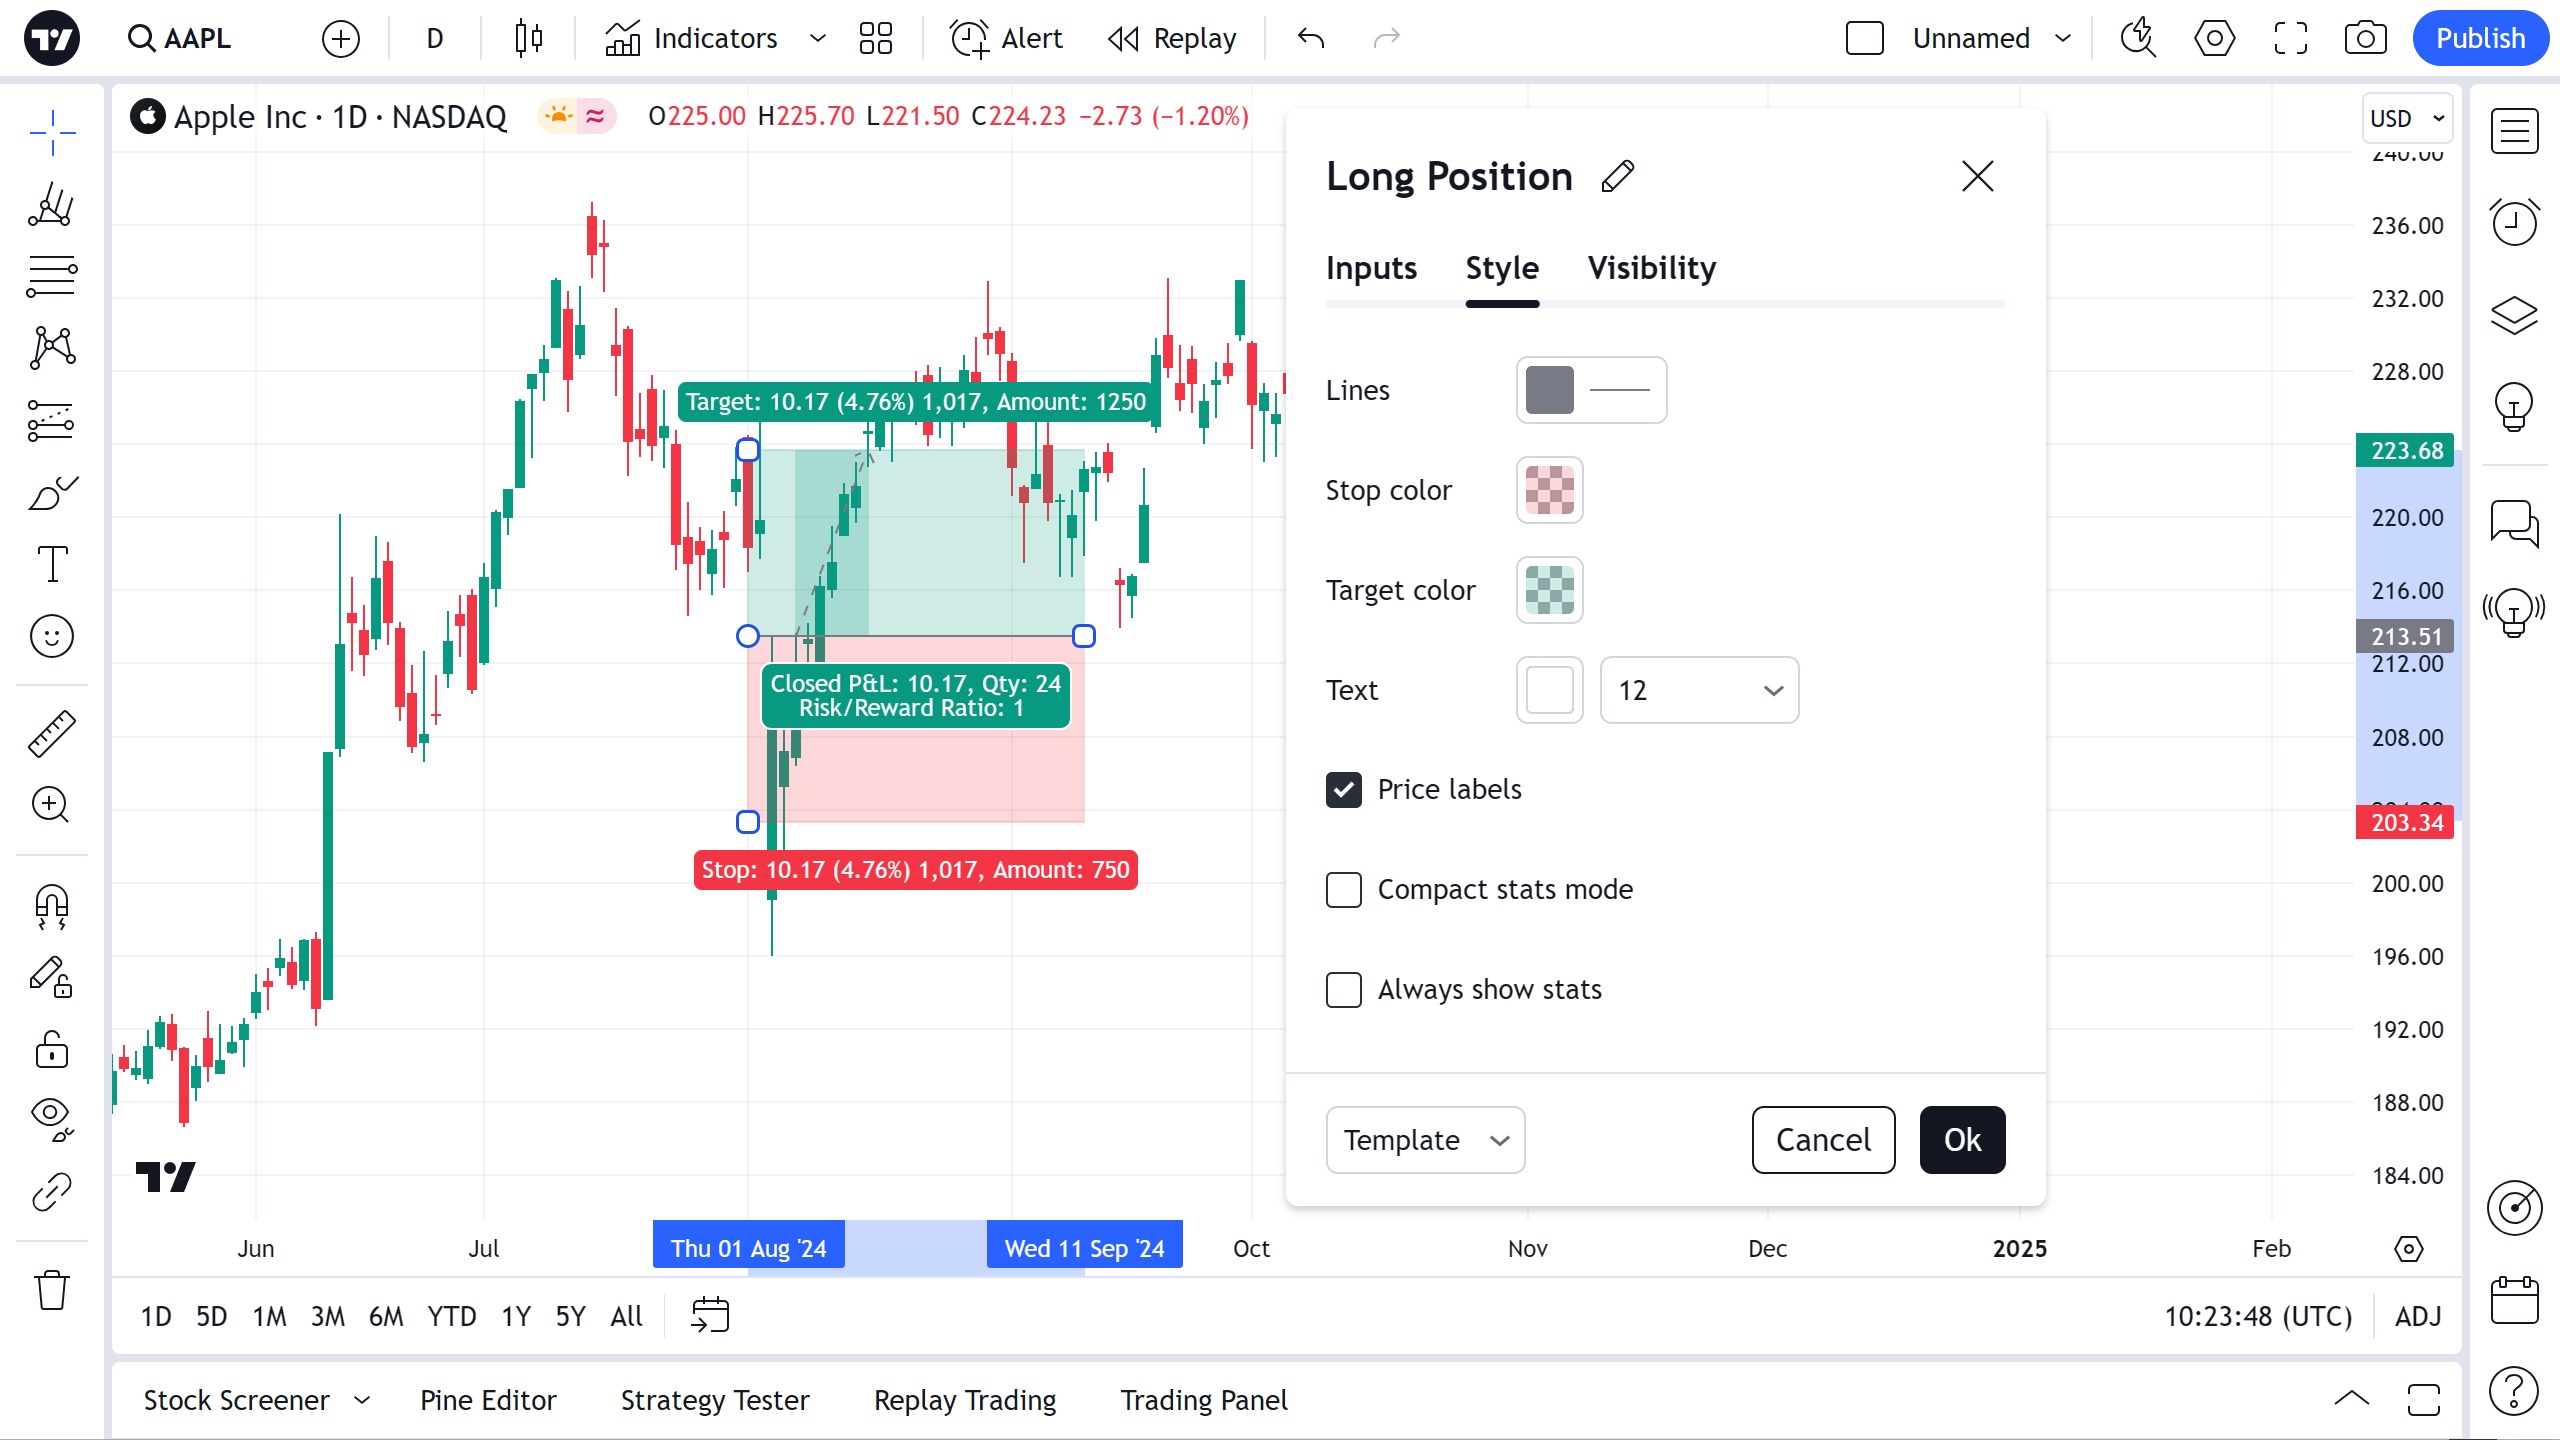The height and width of the screenshot is (1440, 2560).
Task: Open the Measure ruler tool
Action: pos(52,734)
